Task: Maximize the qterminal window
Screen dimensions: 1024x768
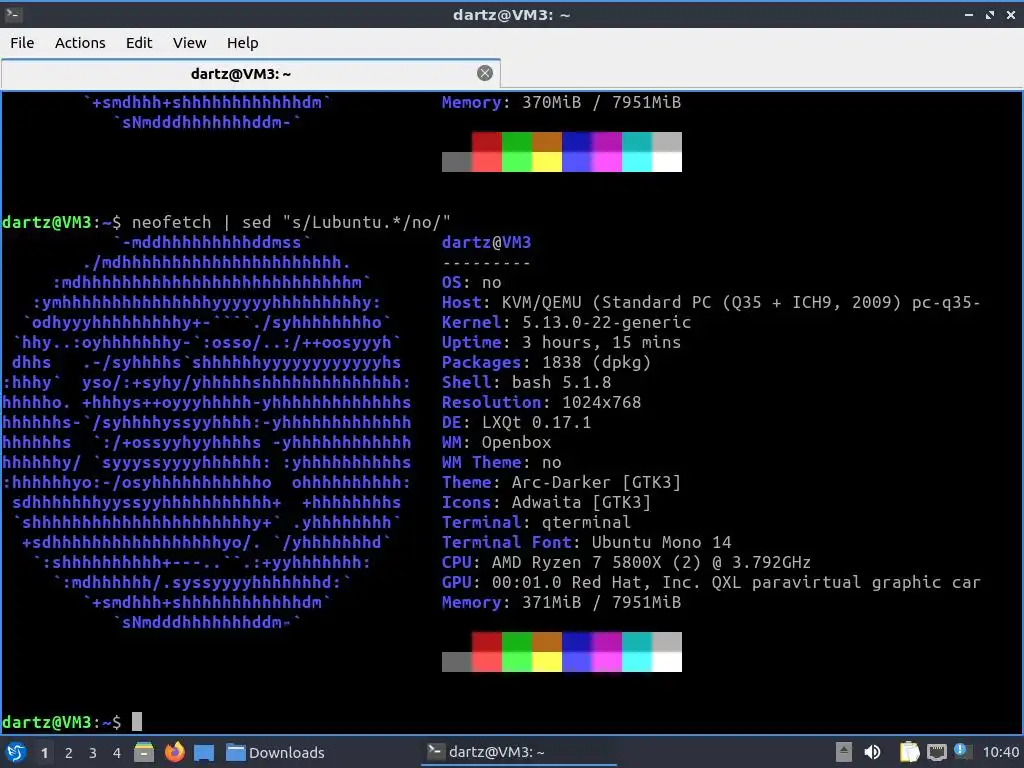Action: click(990, 14)
